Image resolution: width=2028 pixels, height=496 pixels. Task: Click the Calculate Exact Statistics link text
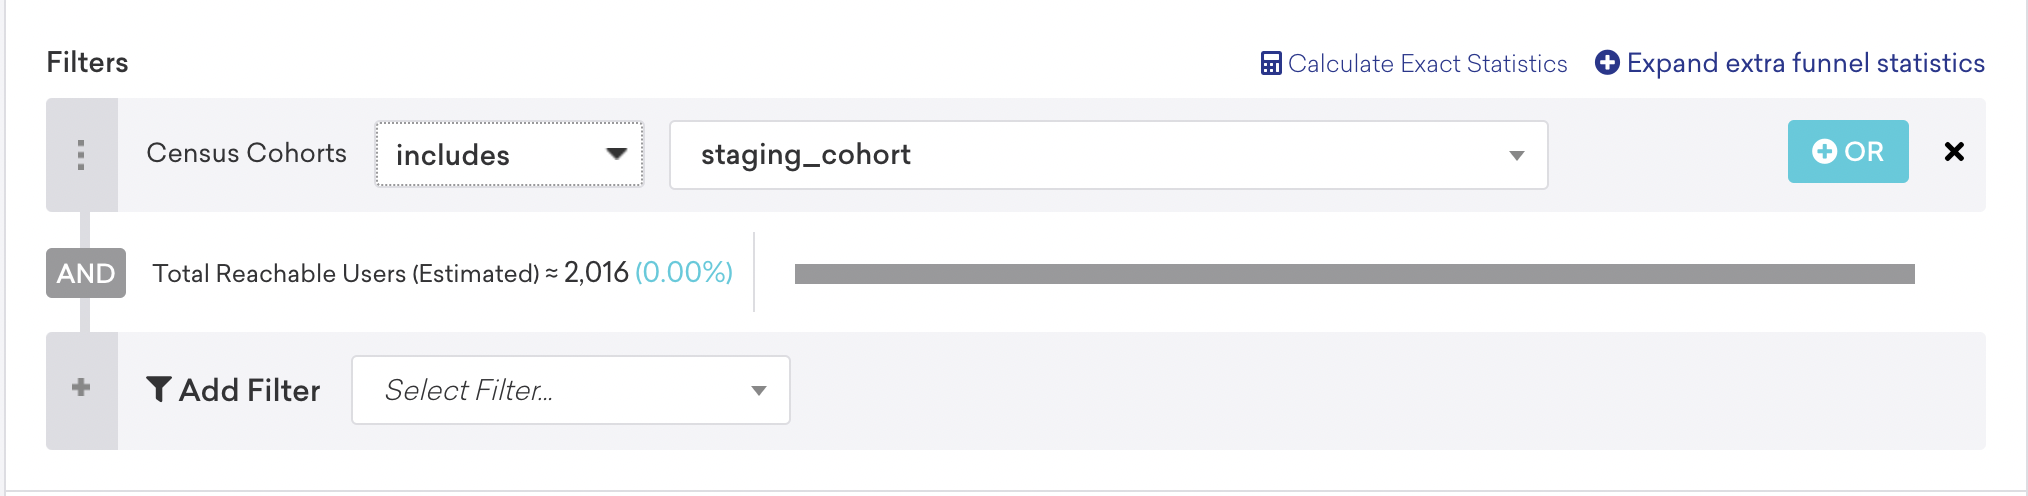1427,64
